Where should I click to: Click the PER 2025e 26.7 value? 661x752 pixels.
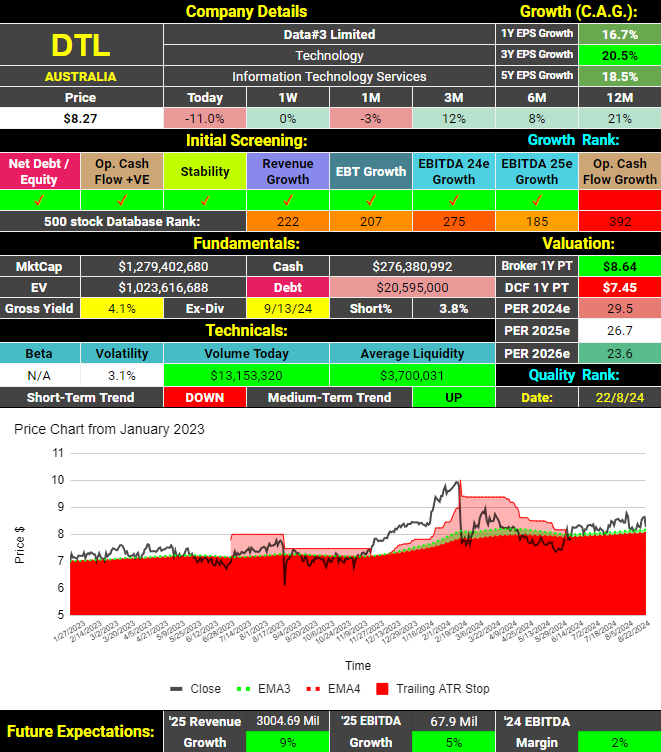pyautogui.click(x=620, y=331)
